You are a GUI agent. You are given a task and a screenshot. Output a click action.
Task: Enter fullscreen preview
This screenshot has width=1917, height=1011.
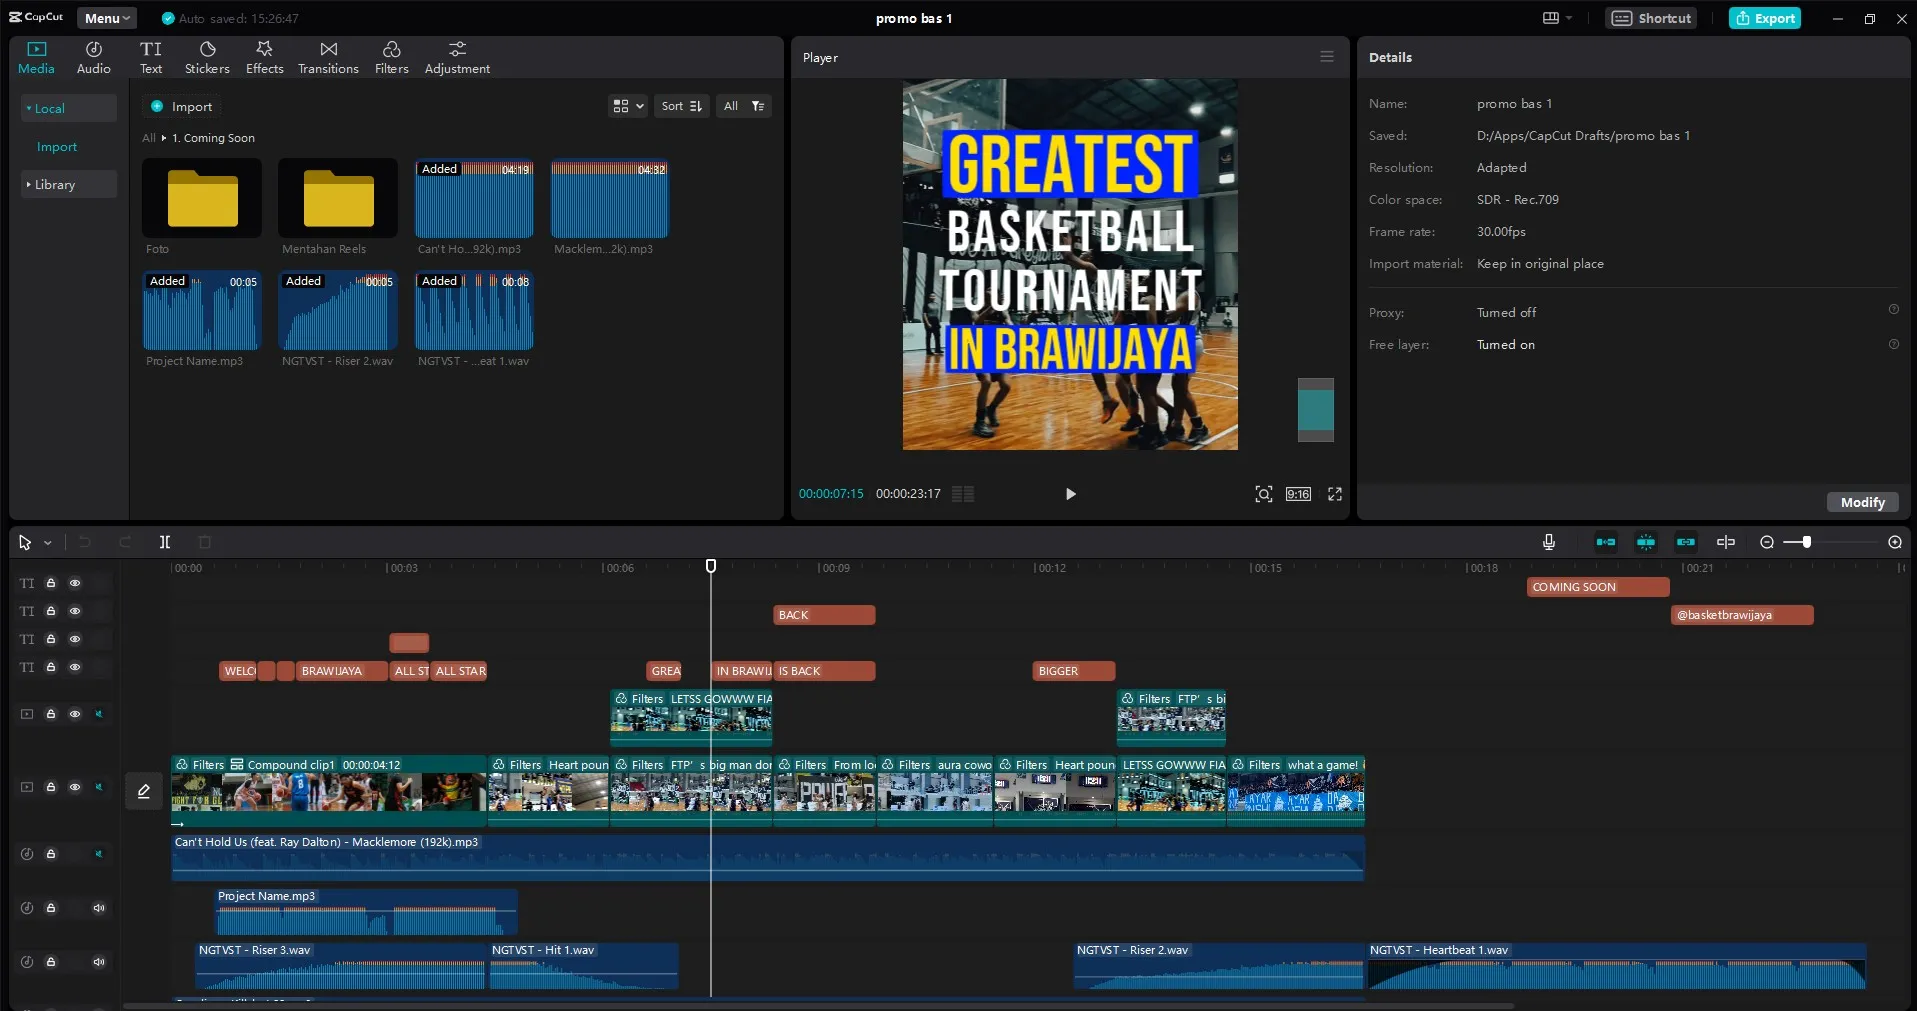1335,494
